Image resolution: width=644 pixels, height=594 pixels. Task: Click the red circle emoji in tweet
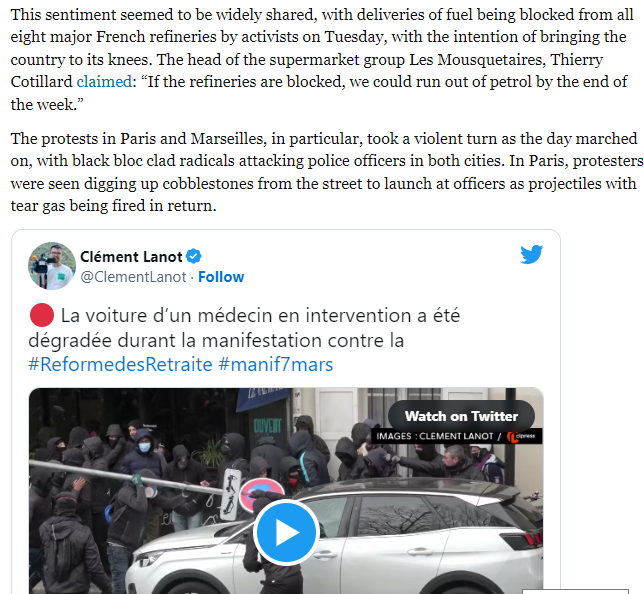click(x=41, y=315)
